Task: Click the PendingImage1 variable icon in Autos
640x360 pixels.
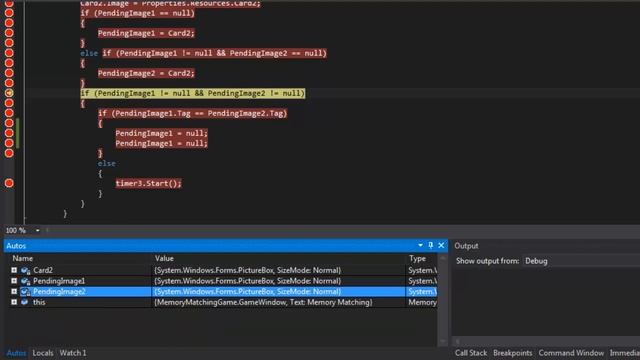Action: coord(25,281)
